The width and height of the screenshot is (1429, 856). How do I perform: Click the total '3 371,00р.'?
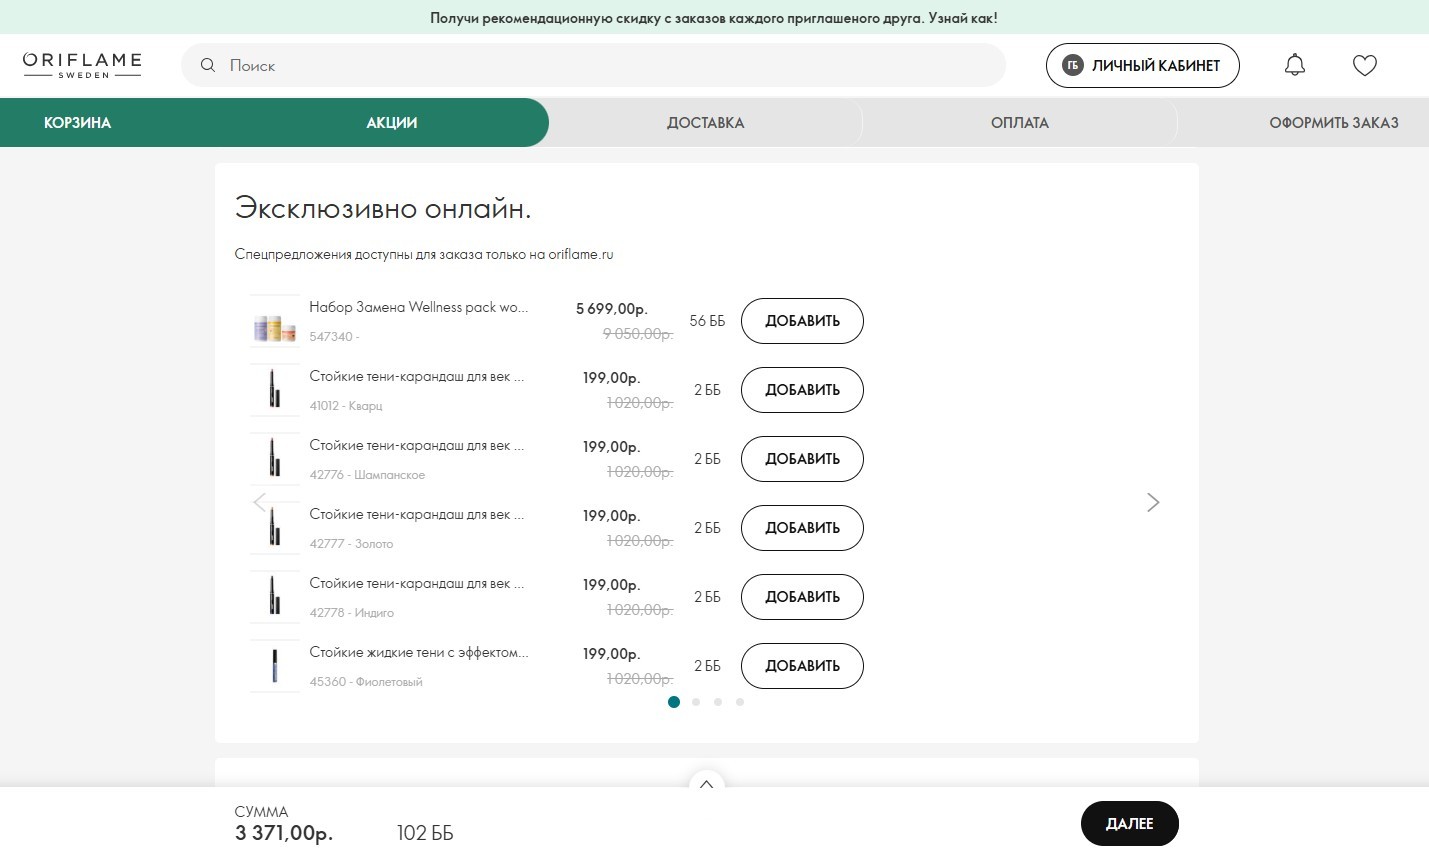pyautogui.click(x=284, y=833)
